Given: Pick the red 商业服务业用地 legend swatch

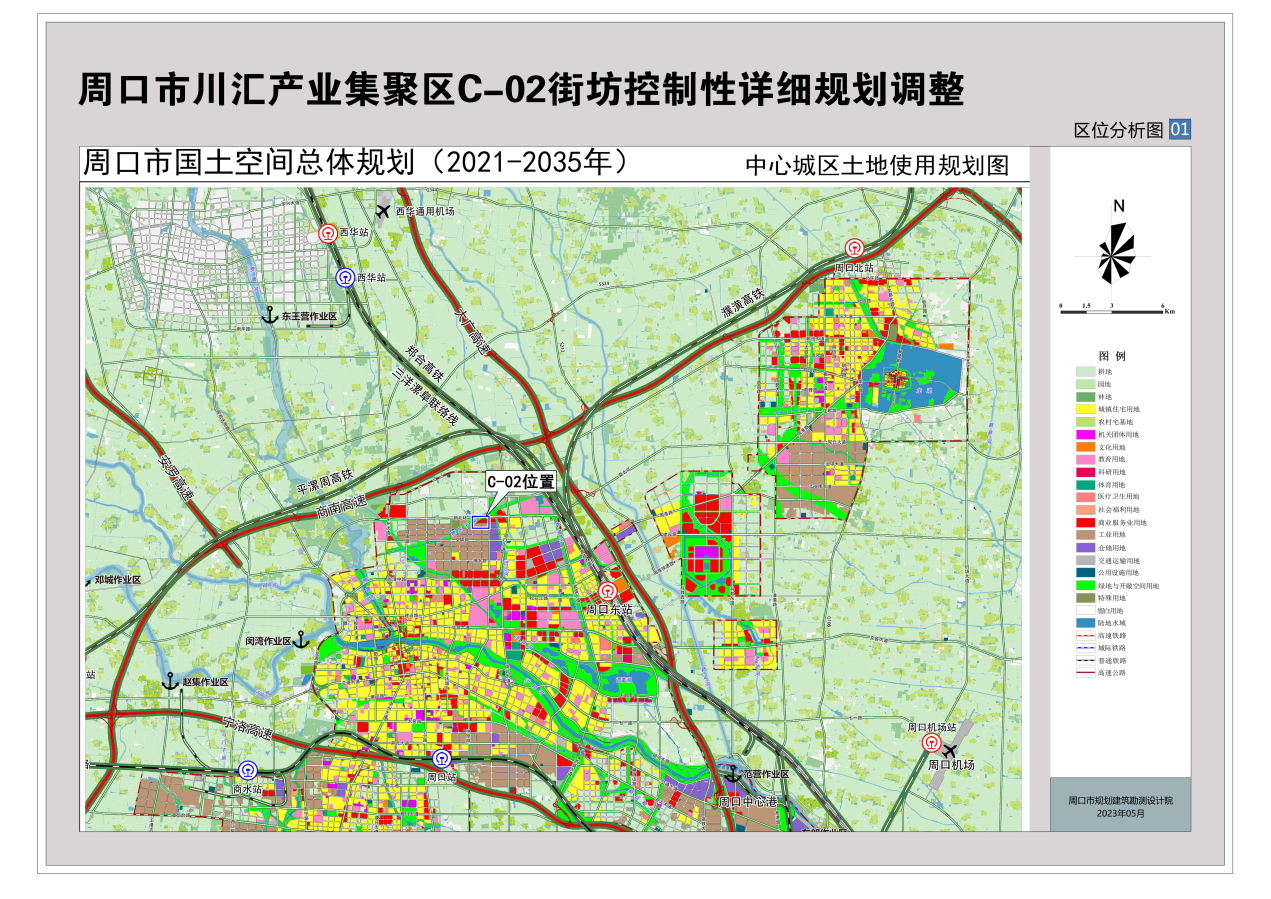Looking at the screenshot, I should pos(1084,522).
